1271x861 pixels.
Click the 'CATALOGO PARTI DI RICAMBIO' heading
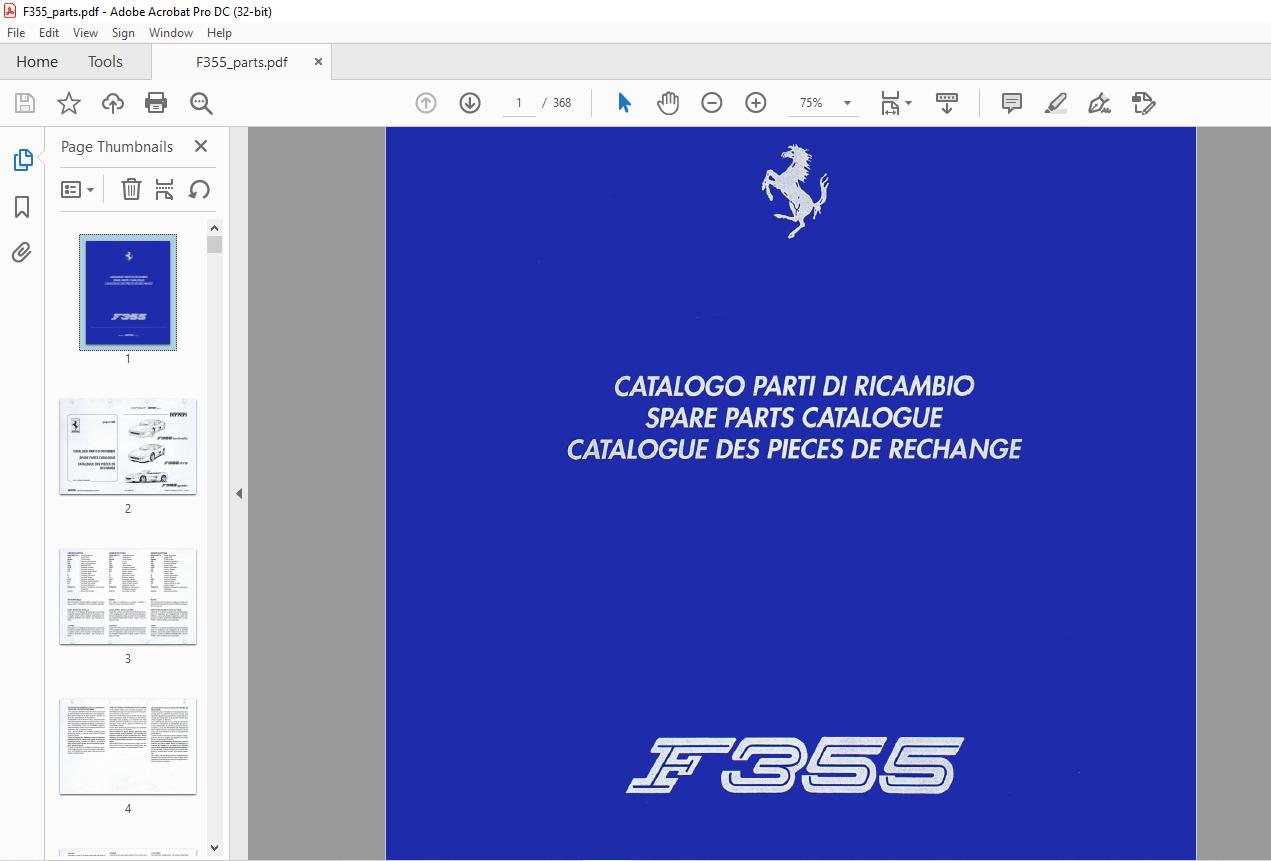pos(794,386)
